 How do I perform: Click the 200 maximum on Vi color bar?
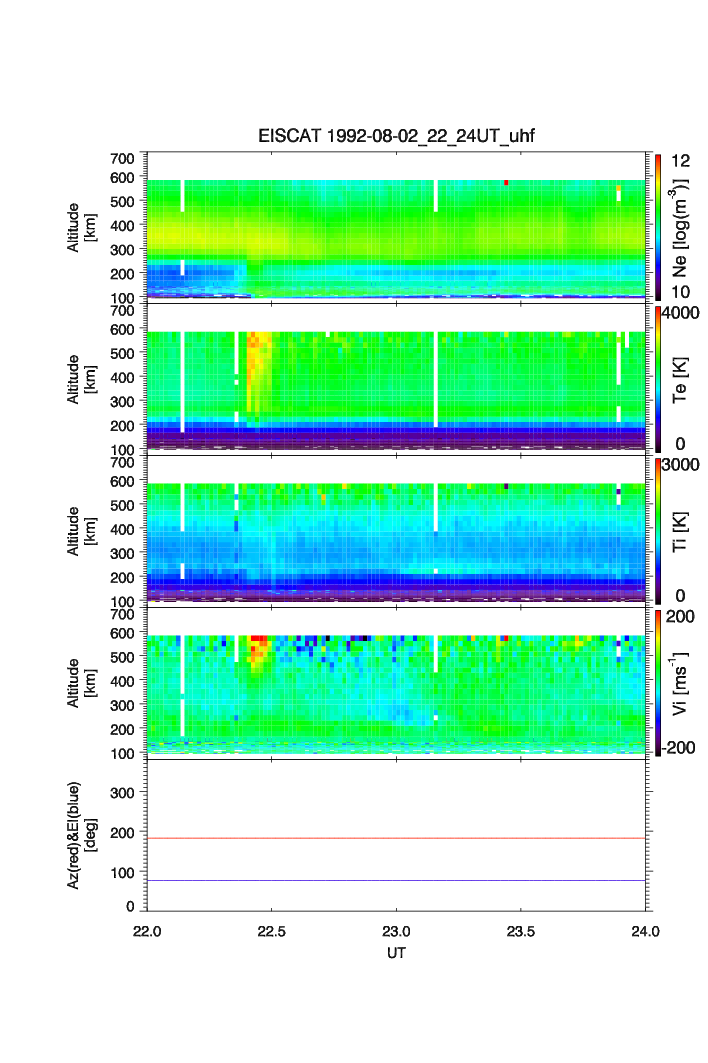point(680,616)
